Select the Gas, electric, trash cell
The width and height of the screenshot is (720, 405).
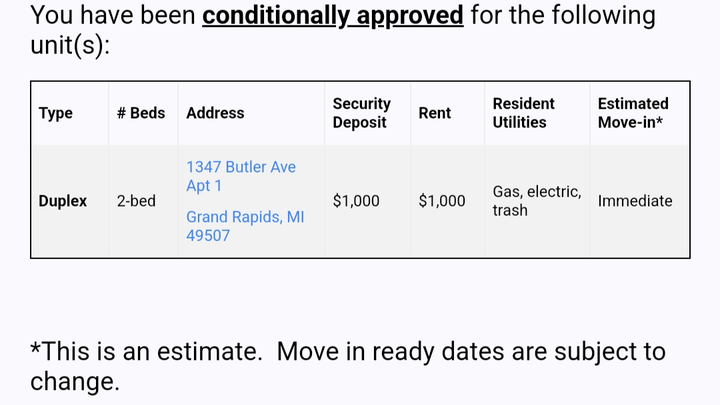(x=537, y=201)
